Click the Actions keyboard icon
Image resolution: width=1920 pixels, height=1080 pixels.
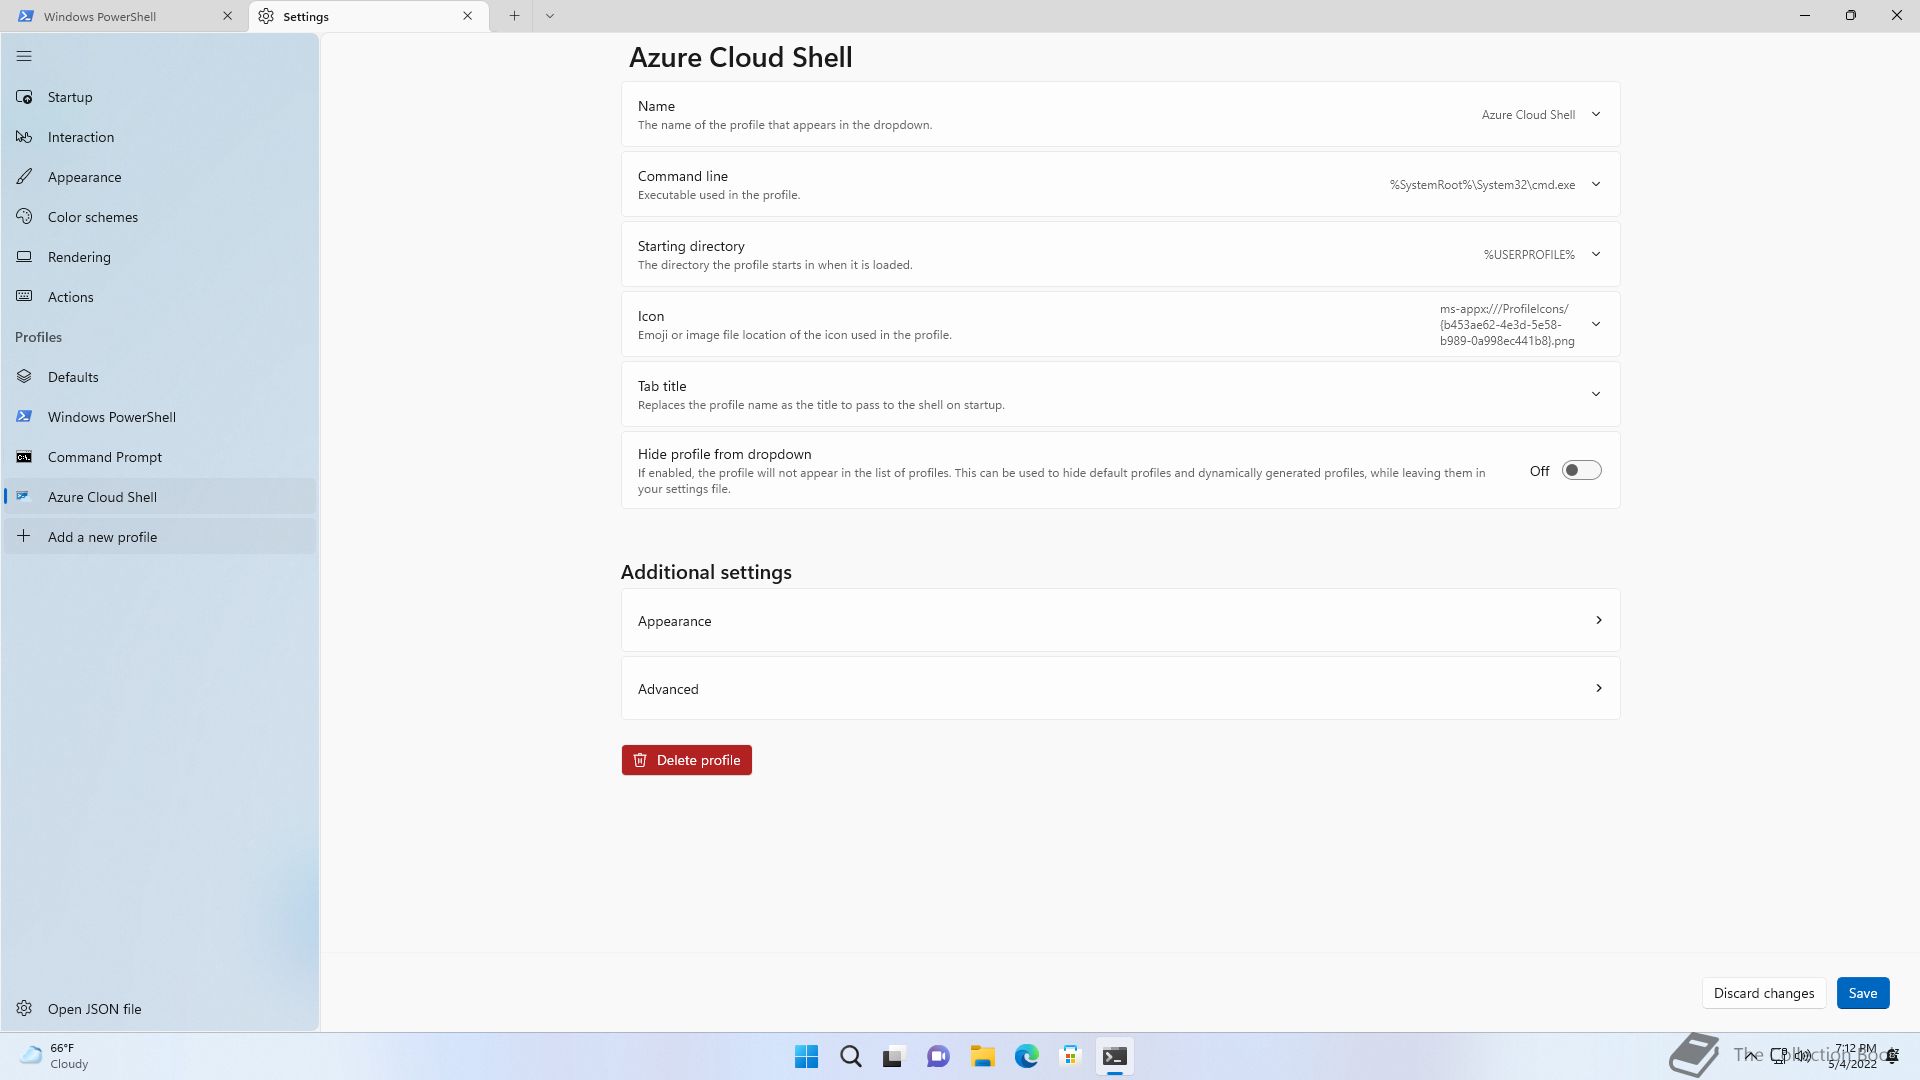(24, 297)
